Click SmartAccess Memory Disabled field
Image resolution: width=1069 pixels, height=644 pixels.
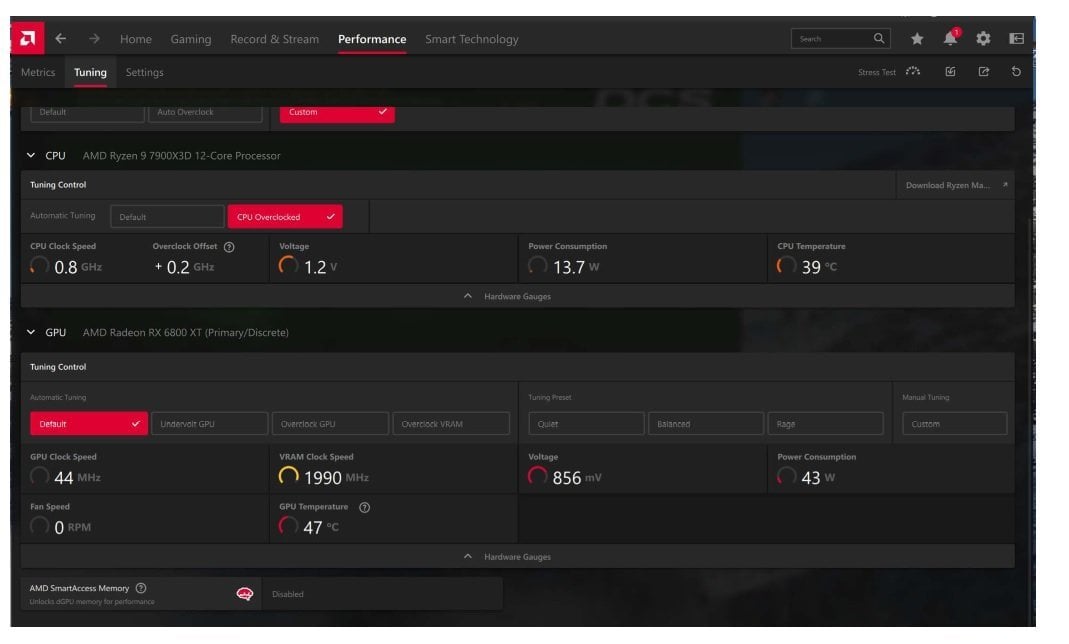382,594
